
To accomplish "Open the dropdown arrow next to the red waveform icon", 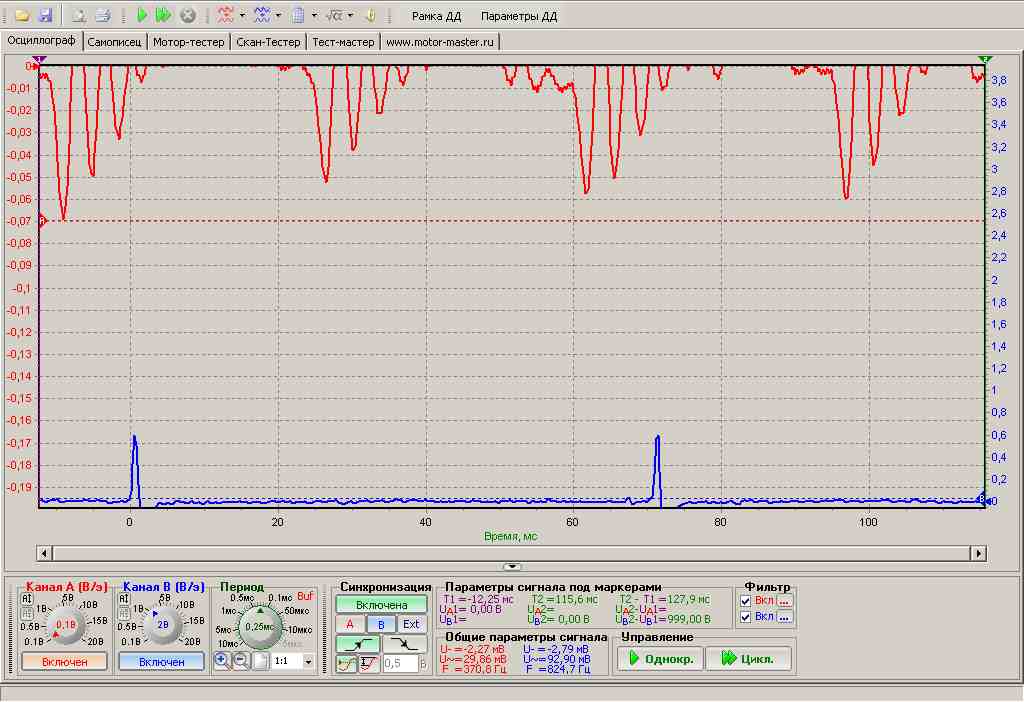I will pos(243,16).
